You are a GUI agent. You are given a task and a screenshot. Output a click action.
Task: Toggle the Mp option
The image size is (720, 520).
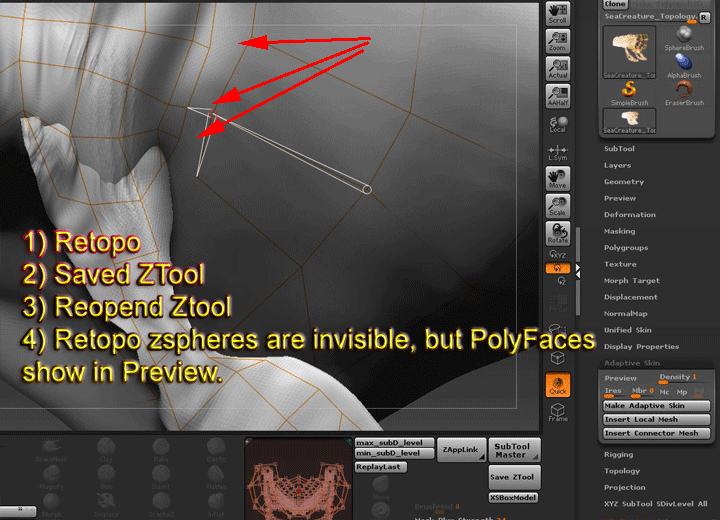[682, 392]
